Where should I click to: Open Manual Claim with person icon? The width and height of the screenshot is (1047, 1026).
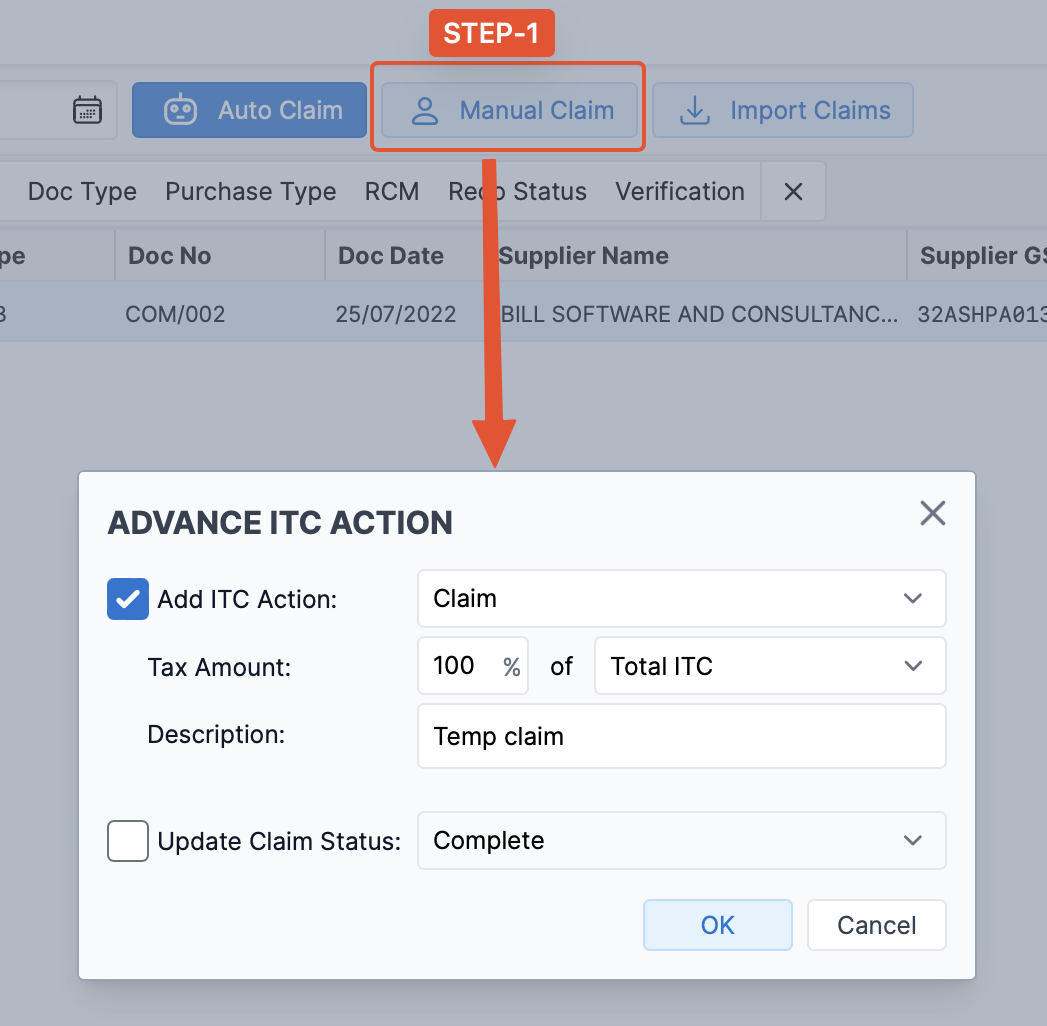point(509,110)
